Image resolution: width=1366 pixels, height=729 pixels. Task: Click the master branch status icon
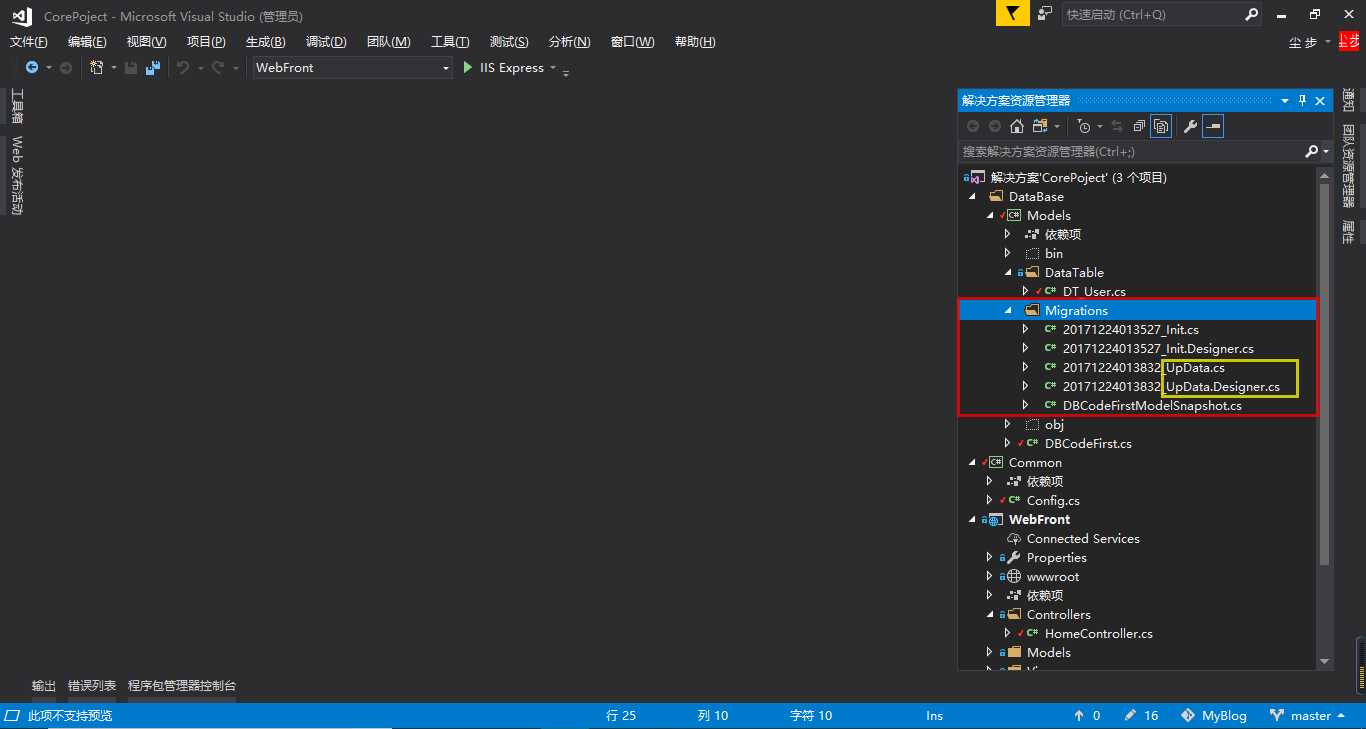pos(1277,716)
